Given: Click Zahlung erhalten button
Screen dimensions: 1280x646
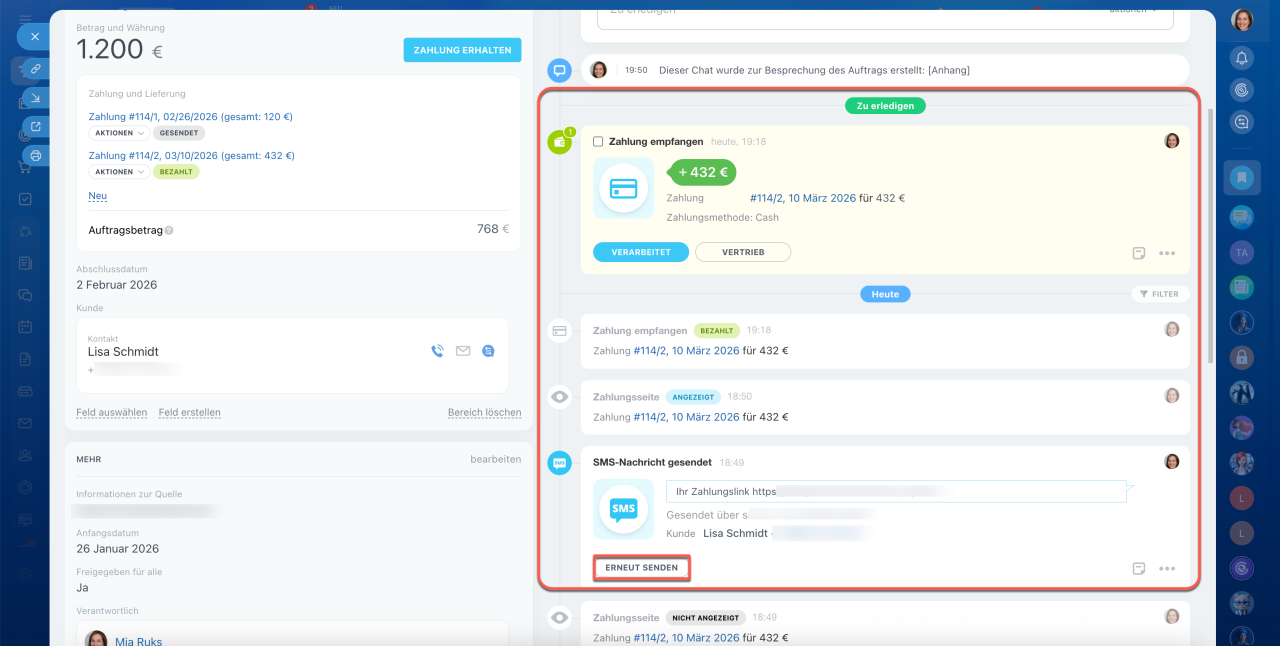Looking at the screenshot, I should (x=462, y=50).
